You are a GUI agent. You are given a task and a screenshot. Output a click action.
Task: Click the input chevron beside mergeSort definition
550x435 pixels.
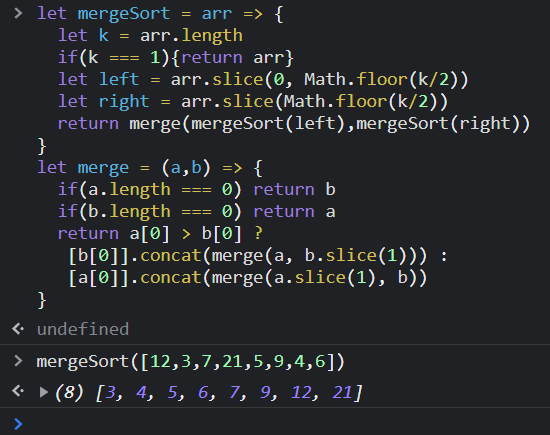pos(18,13)
